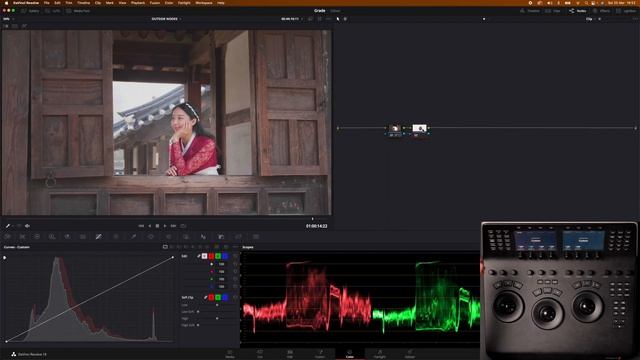
Task: Toggle the green Edit curve channel
Action: [218, 256]
